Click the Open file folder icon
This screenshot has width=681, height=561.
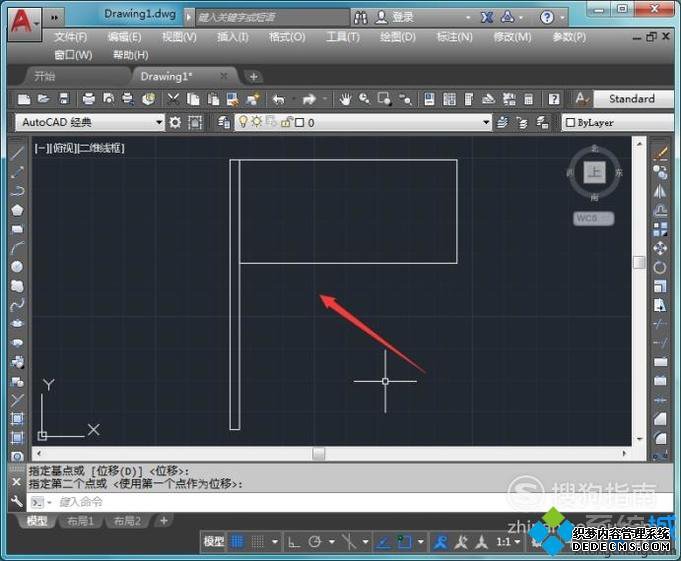[x=43, y=99]
